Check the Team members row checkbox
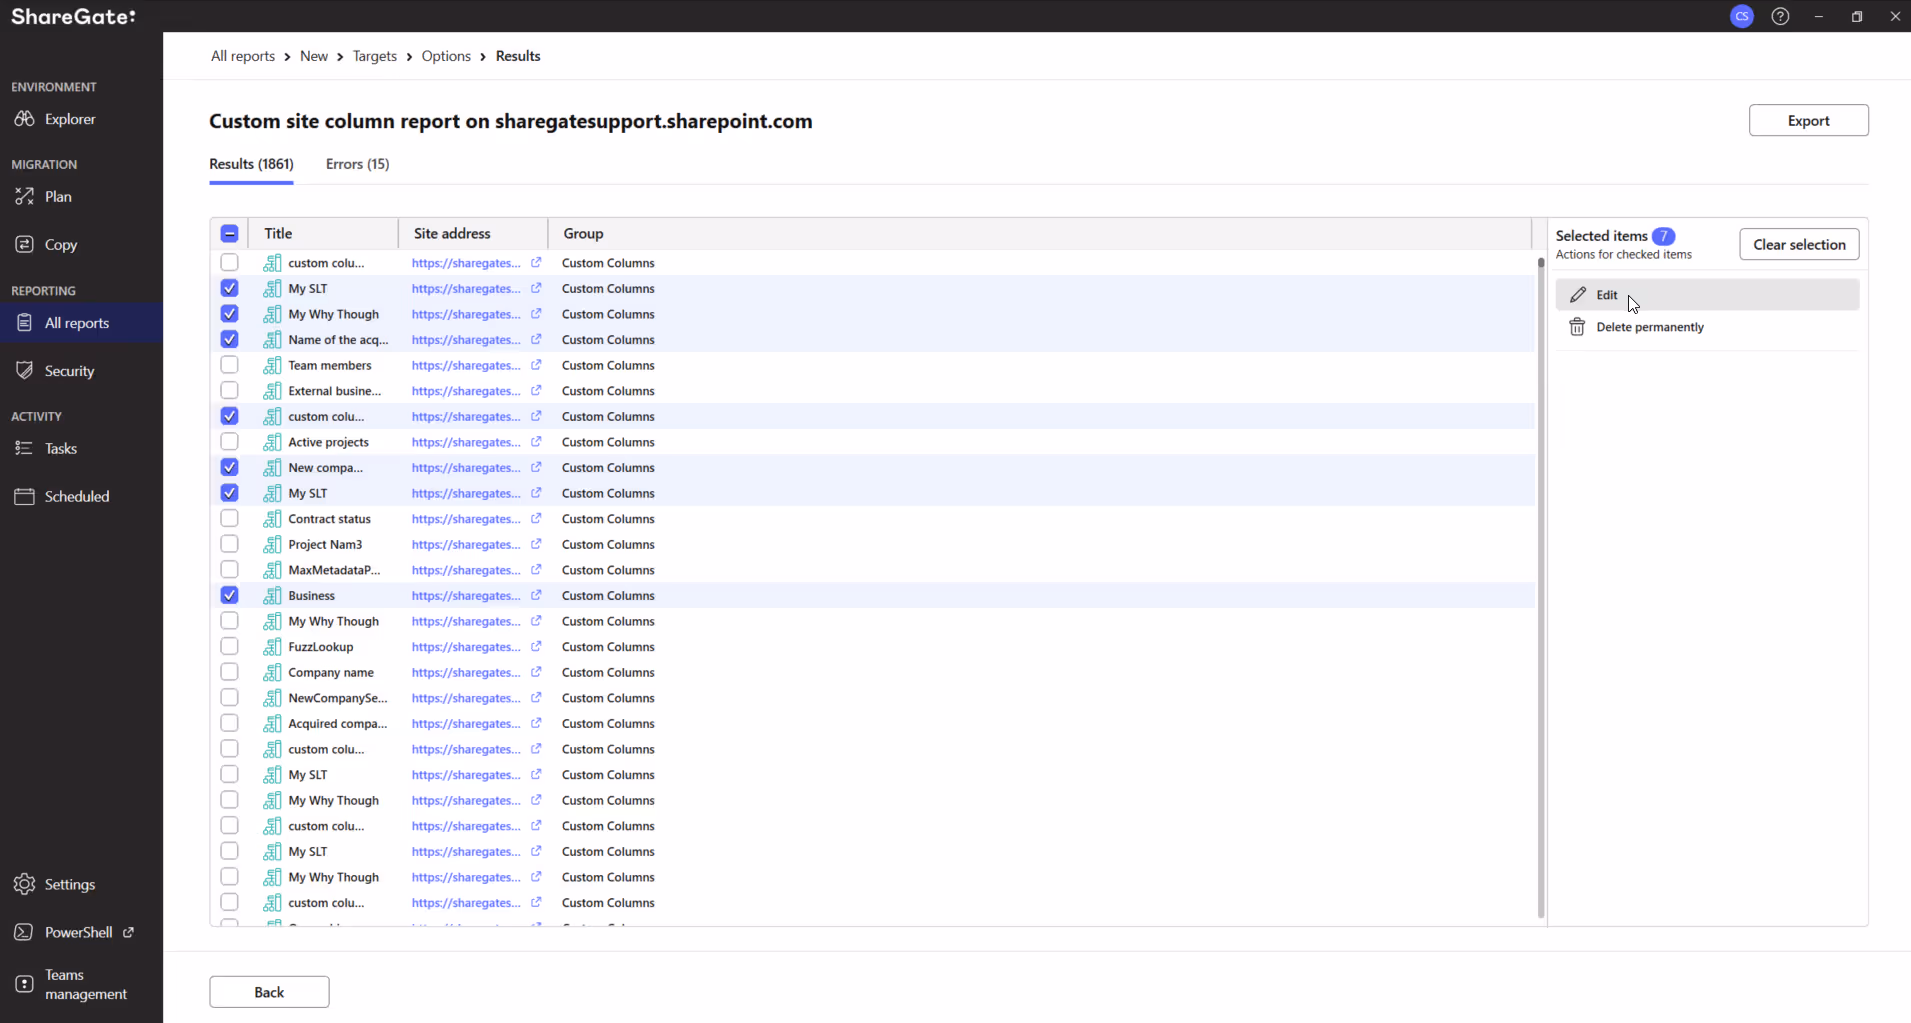 click(229, 365)
